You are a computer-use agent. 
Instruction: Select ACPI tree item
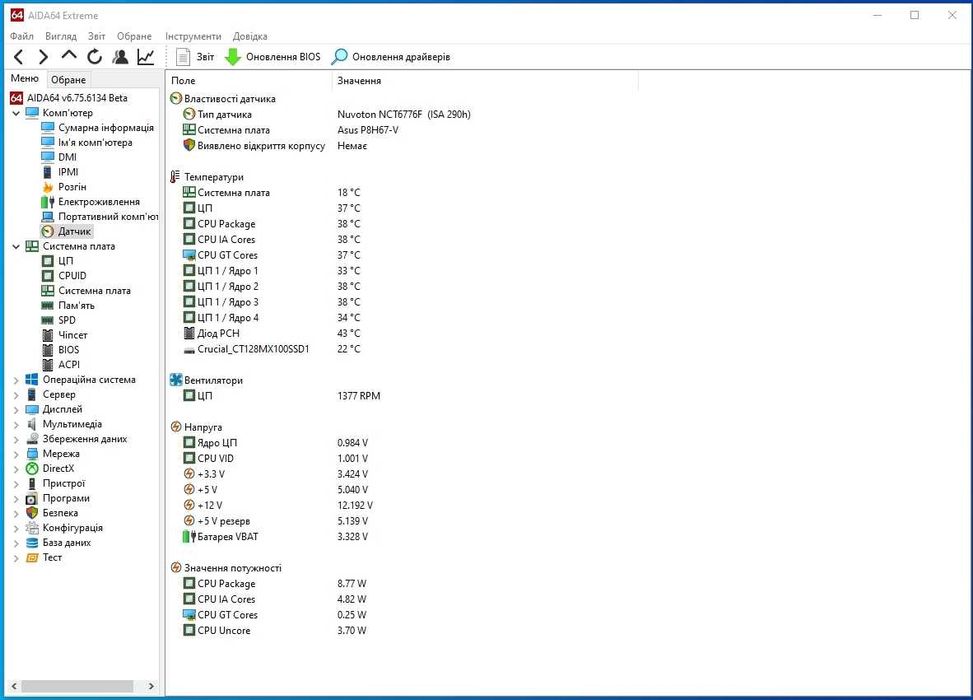[x=69, y=365]
